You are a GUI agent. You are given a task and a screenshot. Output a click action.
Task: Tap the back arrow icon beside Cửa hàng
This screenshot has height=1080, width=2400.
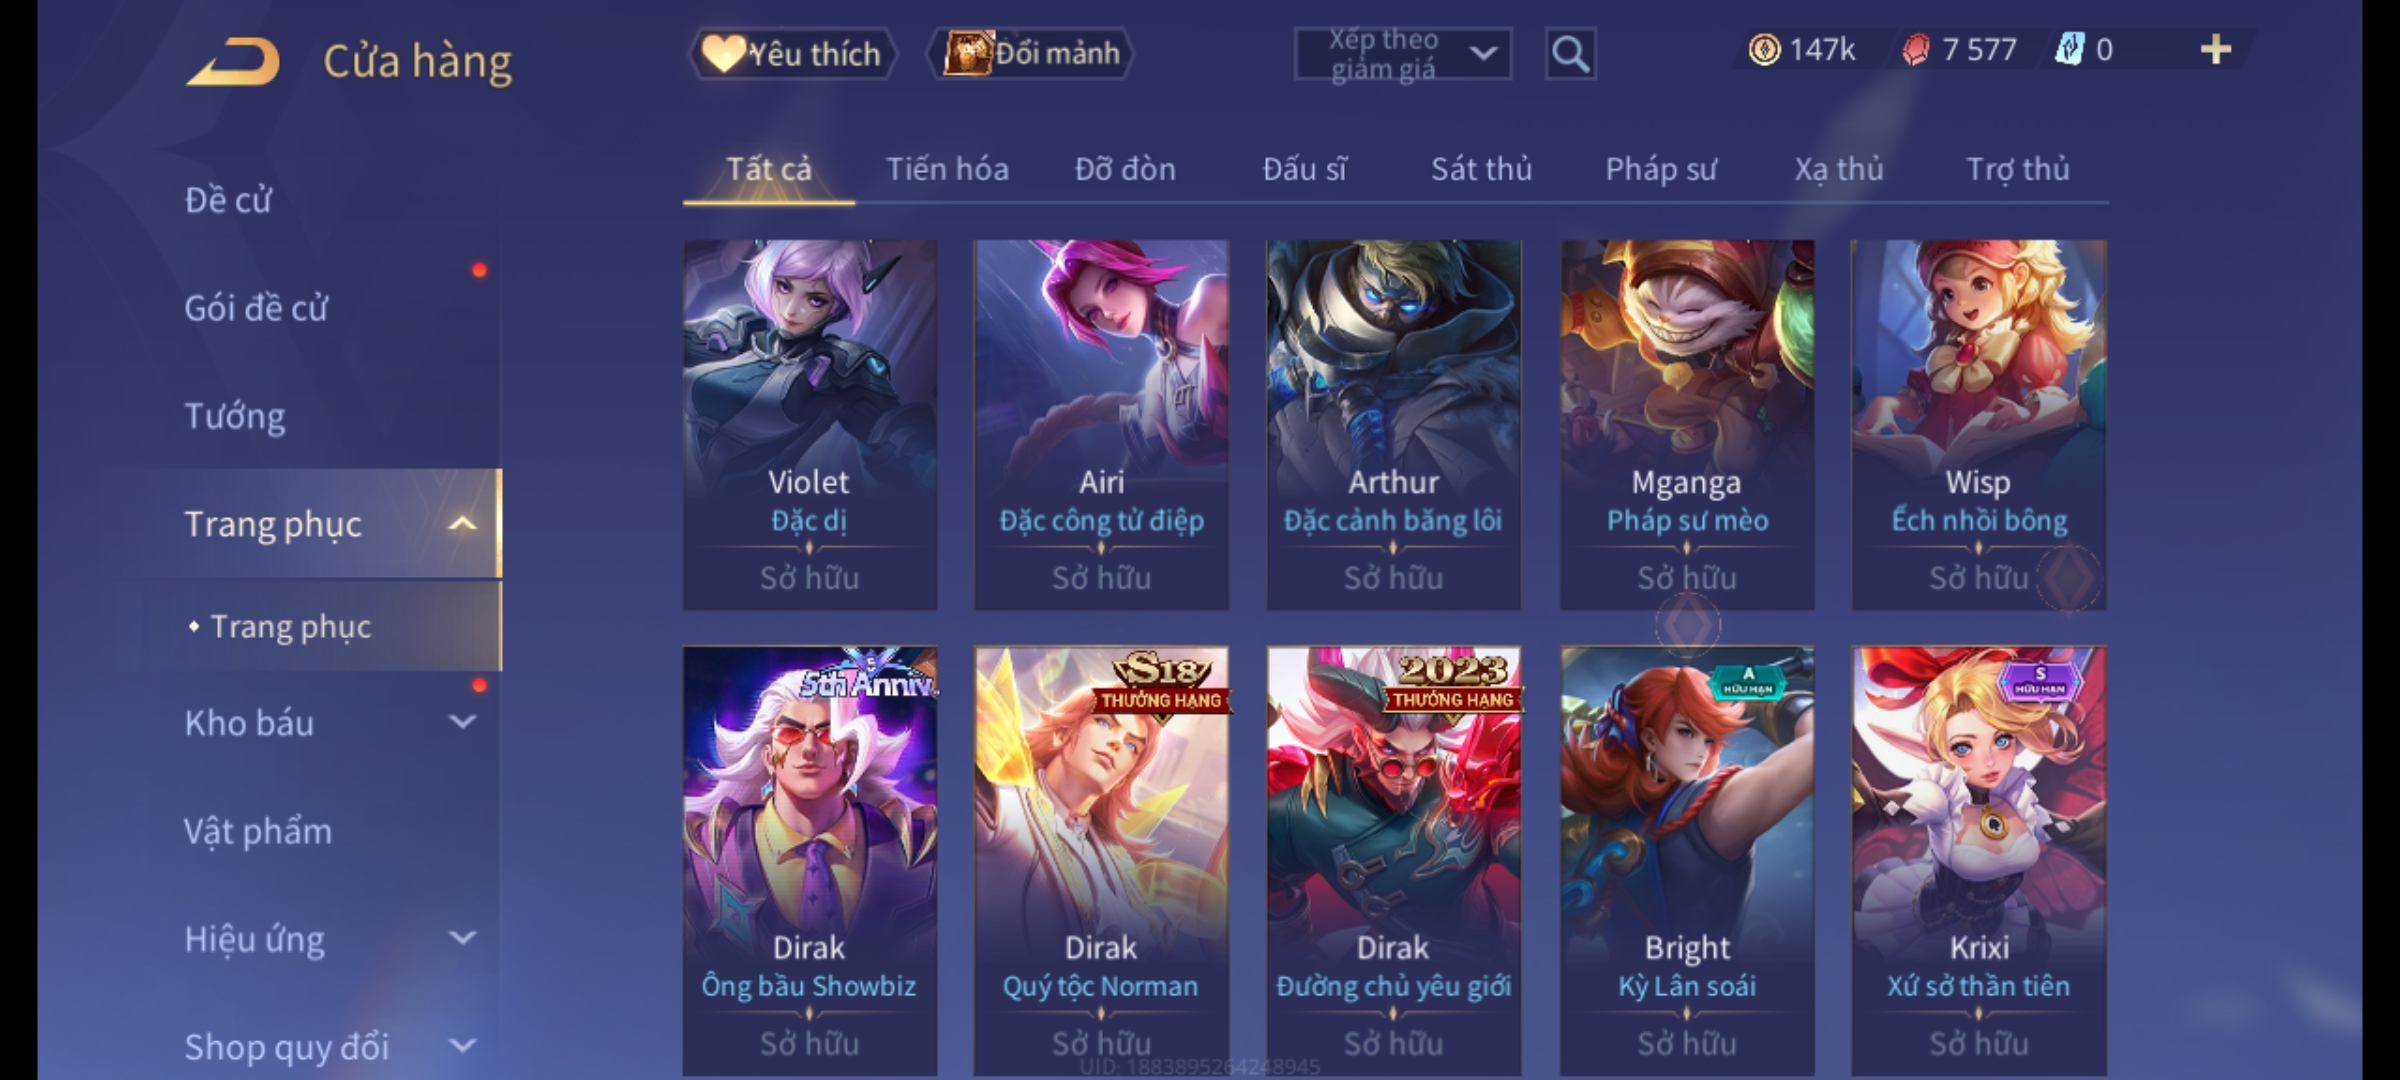coord(233,61)
